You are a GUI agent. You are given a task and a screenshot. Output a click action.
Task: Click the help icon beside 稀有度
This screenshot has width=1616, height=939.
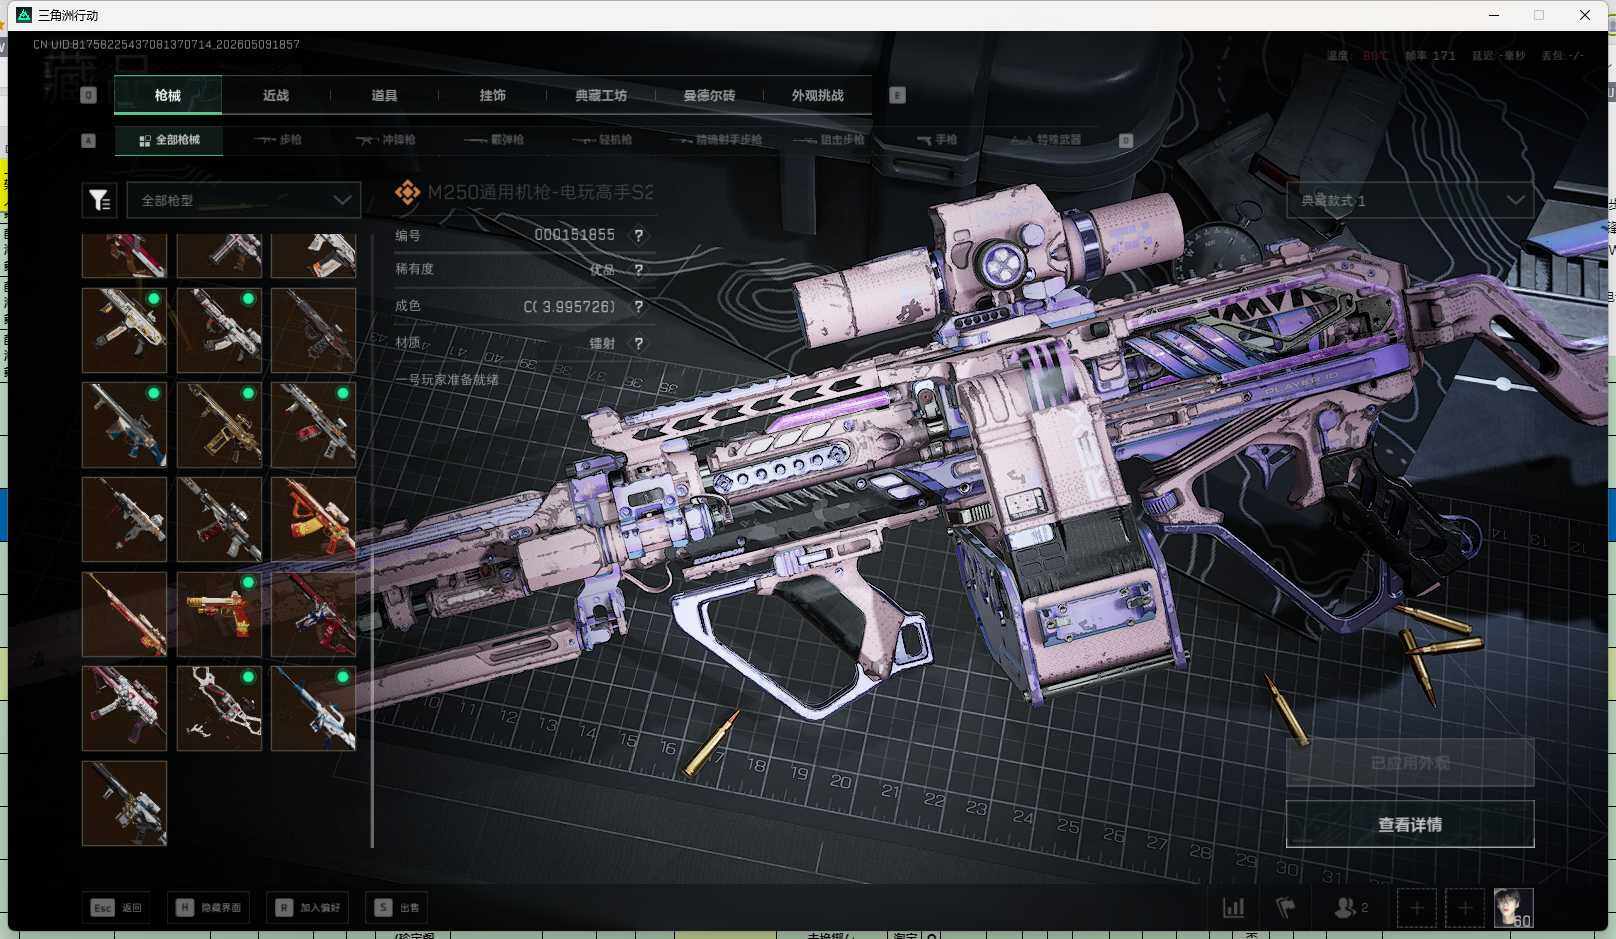click(x=638, y=269)
